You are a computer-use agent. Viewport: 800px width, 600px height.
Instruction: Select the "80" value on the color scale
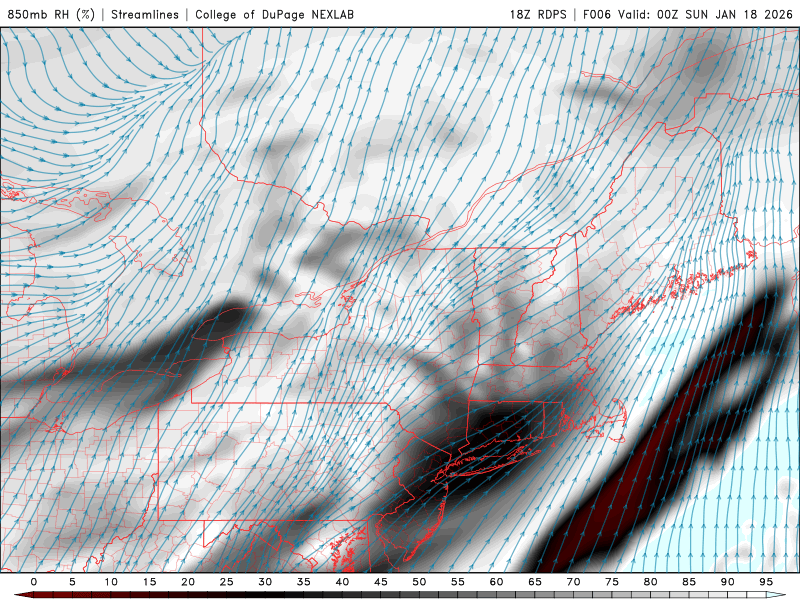click(650, 582)
